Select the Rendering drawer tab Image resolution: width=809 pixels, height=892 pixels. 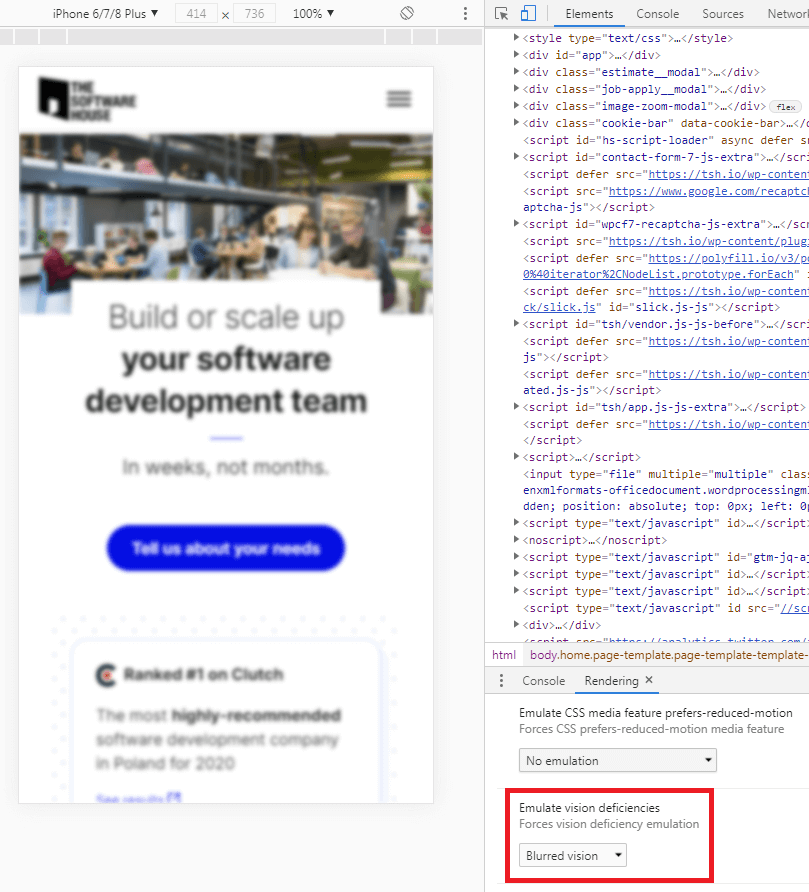click(x=611, y=680)
